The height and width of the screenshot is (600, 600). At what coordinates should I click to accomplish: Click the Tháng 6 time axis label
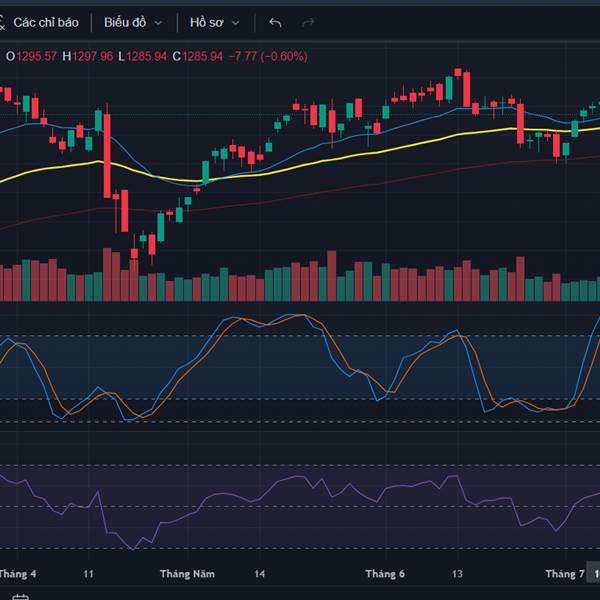pos(385,574)
